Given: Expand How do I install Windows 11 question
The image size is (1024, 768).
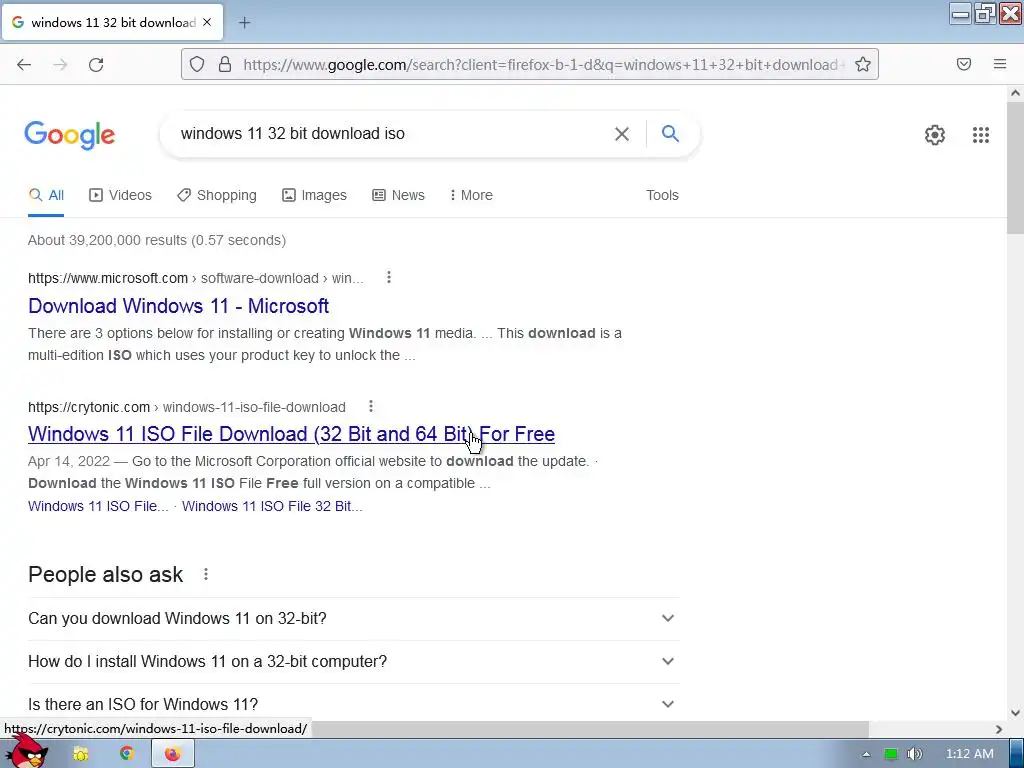Looking at the screenshot, I should pyautogui.click(x=353, y=662).
